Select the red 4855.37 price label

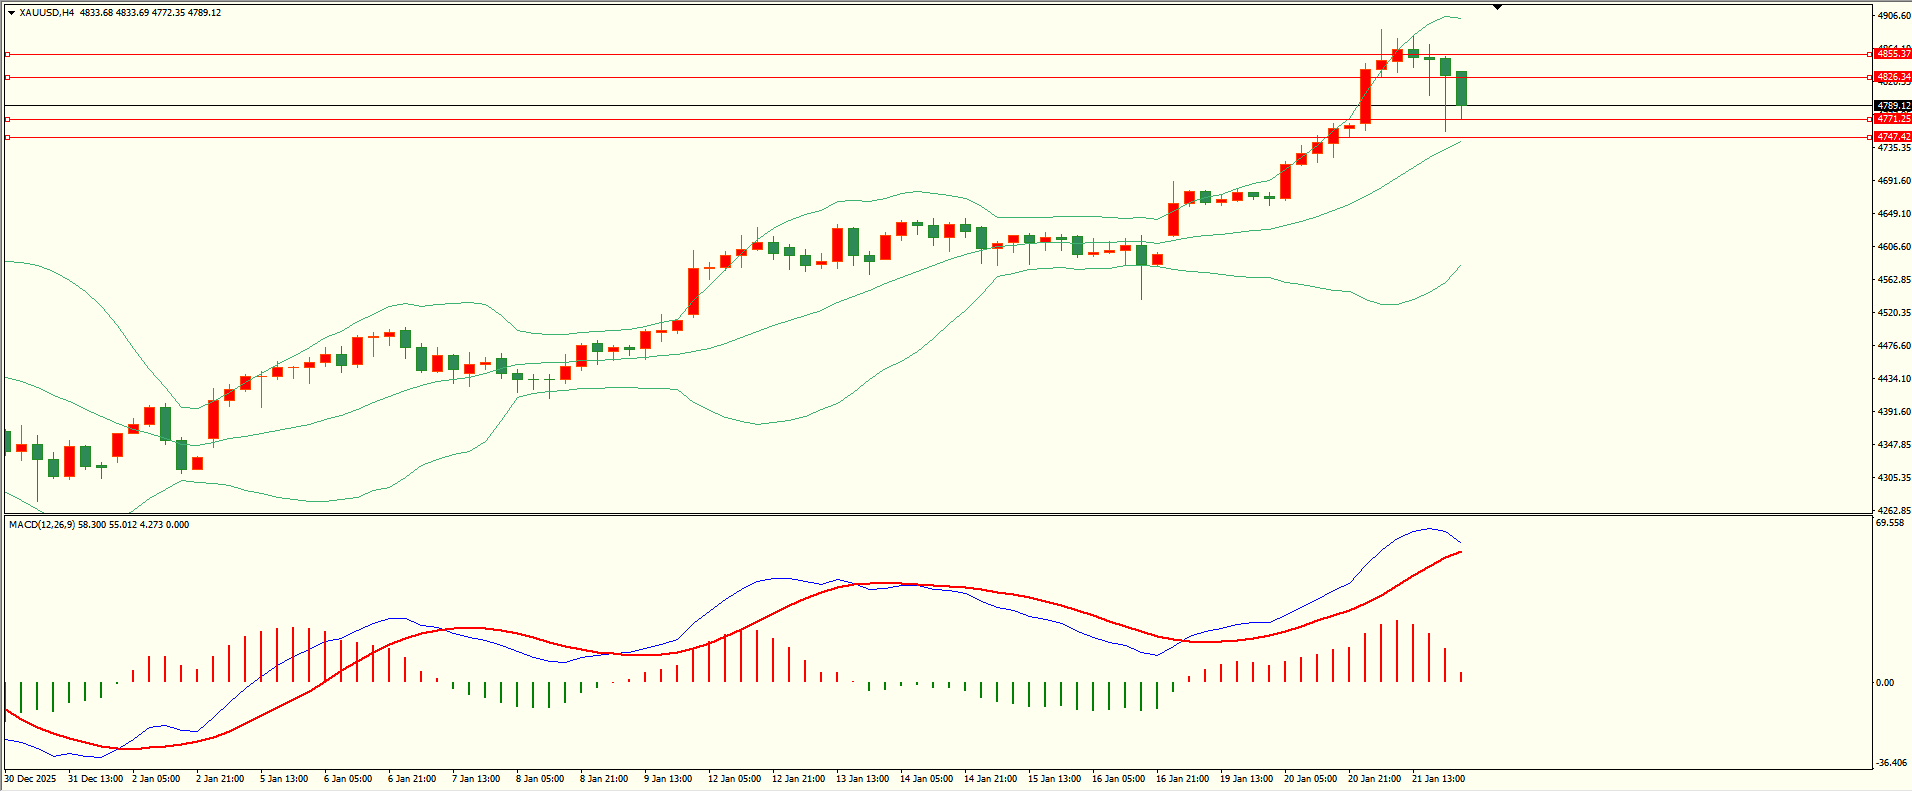1893,54
